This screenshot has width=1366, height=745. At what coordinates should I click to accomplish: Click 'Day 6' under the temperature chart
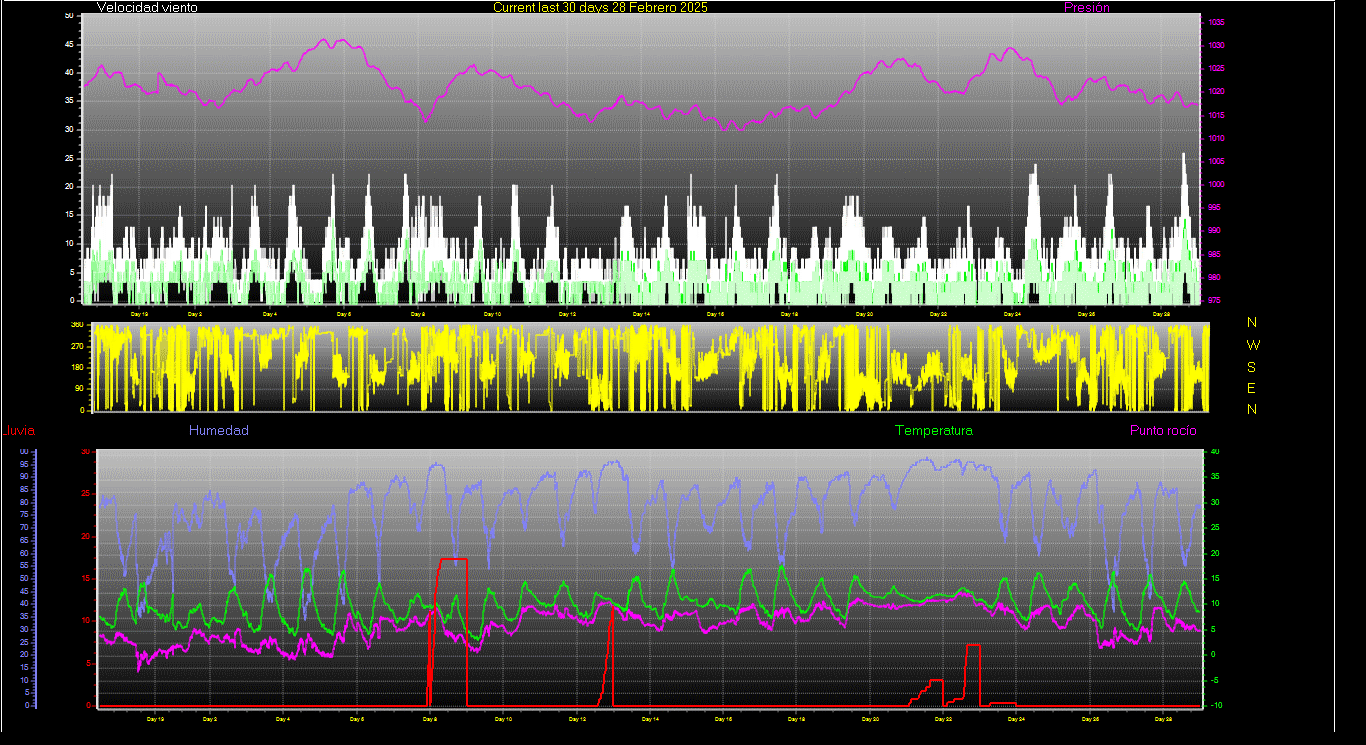point(356,719)
